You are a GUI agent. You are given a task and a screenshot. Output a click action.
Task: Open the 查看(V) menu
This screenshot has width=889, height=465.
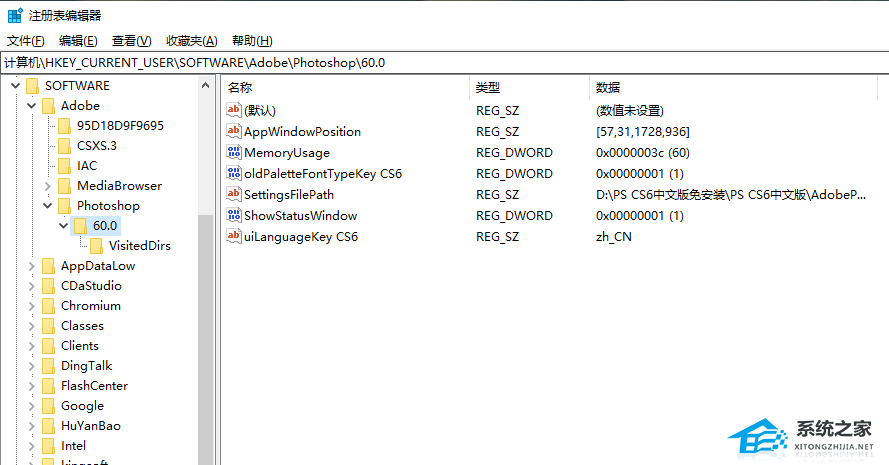132,41
